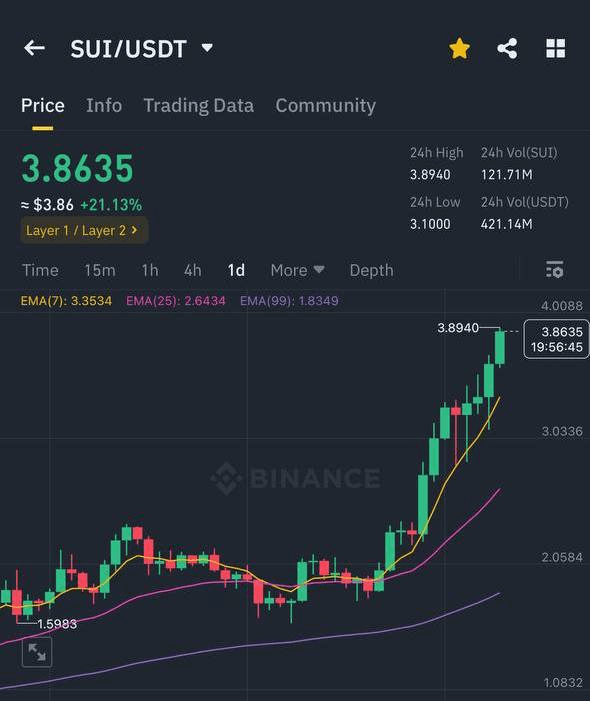
Task: Select the 4h timeframe
Action: [193, 270]
